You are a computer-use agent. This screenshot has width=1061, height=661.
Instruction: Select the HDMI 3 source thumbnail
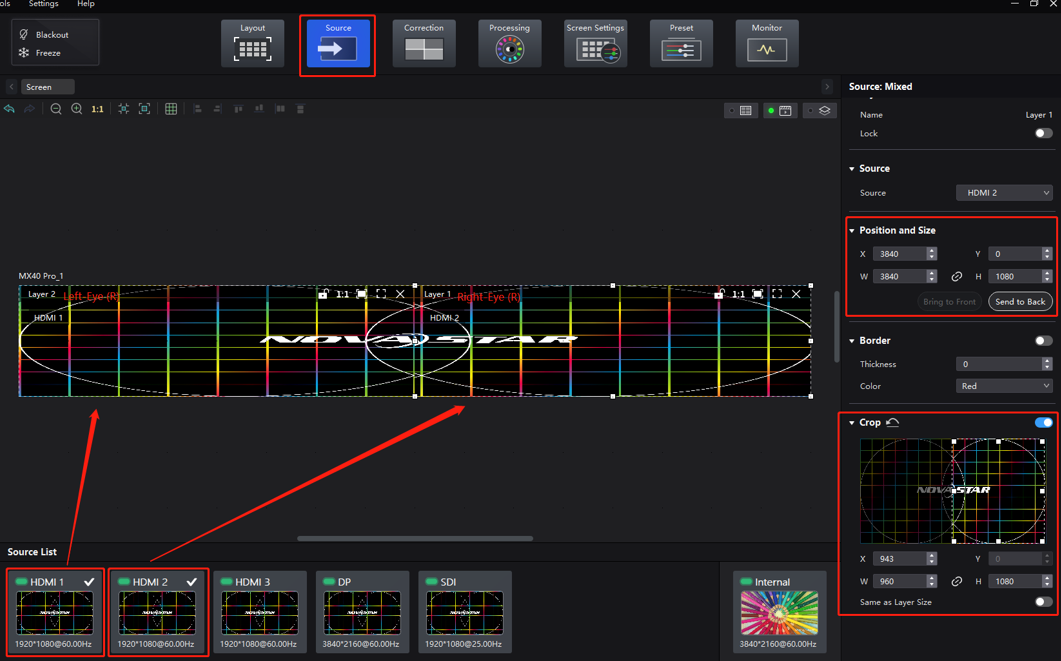click(260, 612)
